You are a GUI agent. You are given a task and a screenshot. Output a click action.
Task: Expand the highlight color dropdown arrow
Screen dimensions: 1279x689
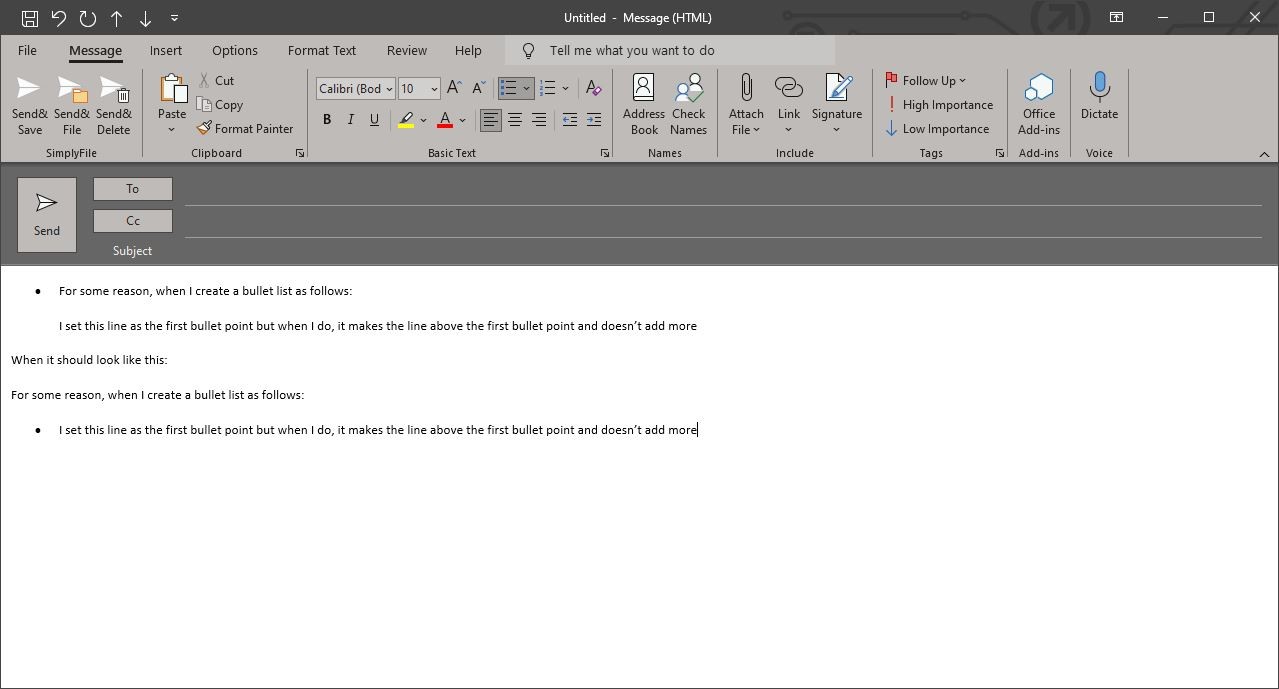[x=423, y=120]
